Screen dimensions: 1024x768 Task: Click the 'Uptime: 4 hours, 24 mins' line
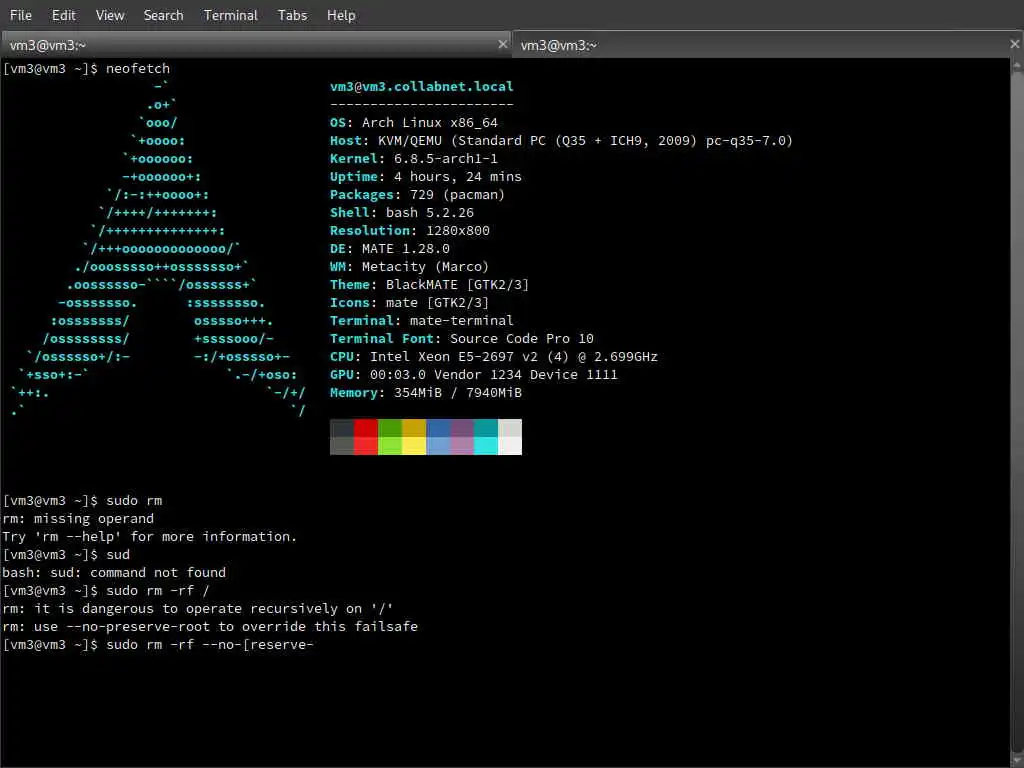coord(426,176)
